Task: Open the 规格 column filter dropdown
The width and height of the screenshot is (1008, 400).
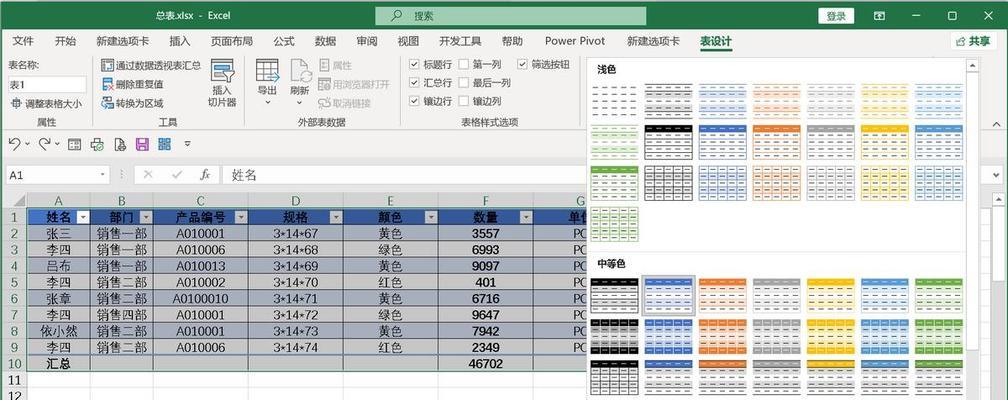Action: pos(336,217)
